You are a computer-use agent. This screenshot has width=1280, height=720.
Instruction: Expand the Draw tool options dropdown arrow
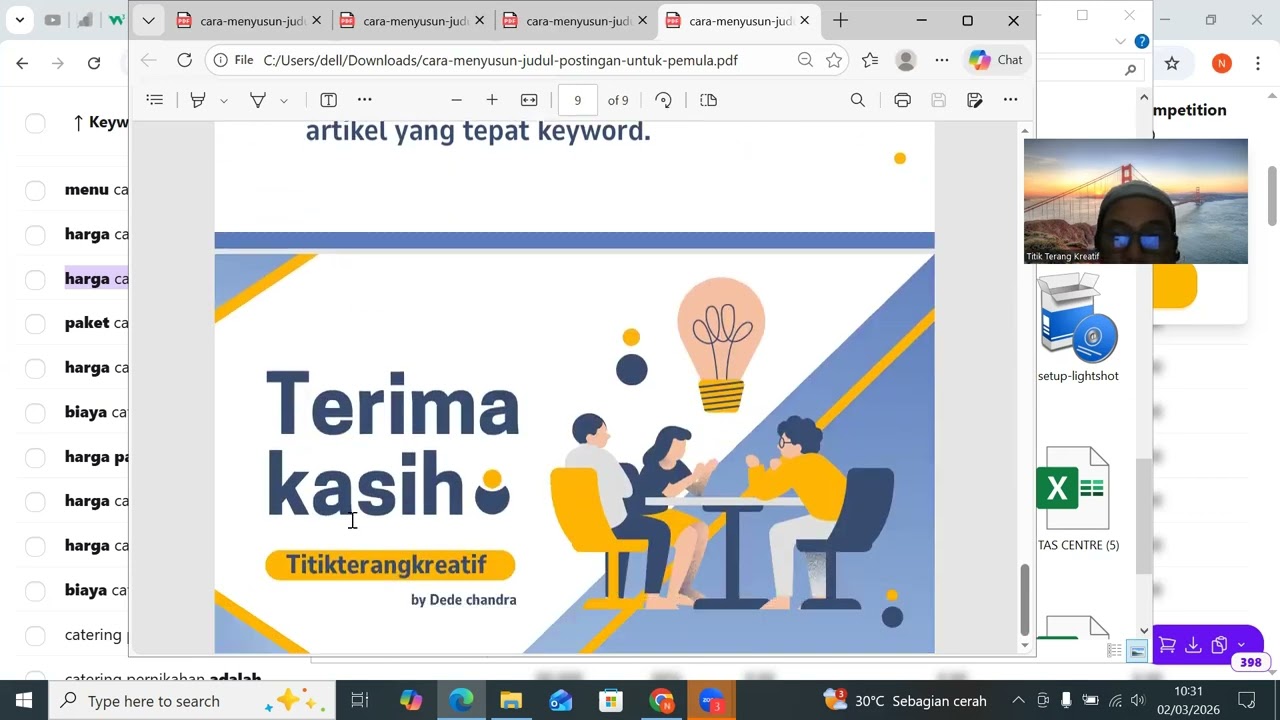[x=284, y=100]
